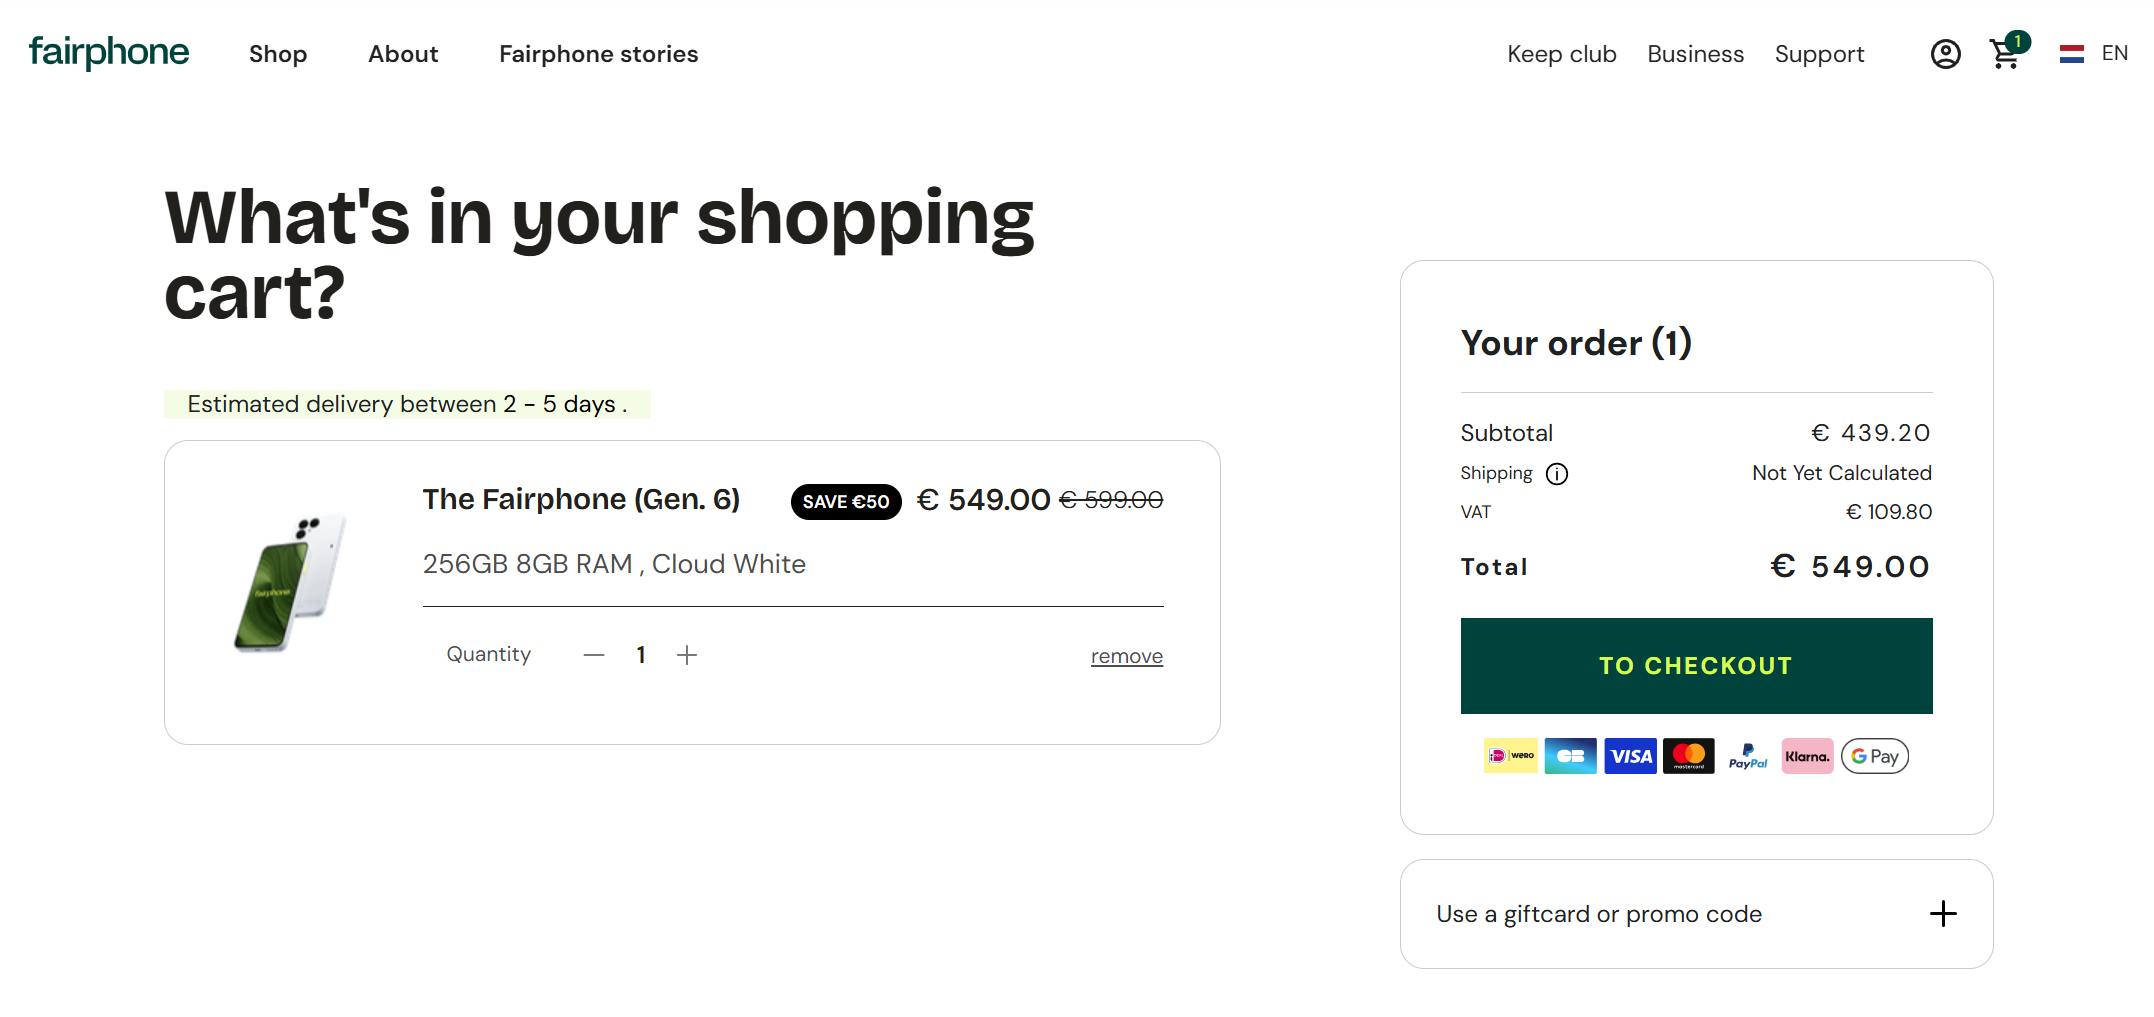Viewport: 2154px width, 1017px height.
Task: Click the Google Pay icon
Action: click(1874, 756)
